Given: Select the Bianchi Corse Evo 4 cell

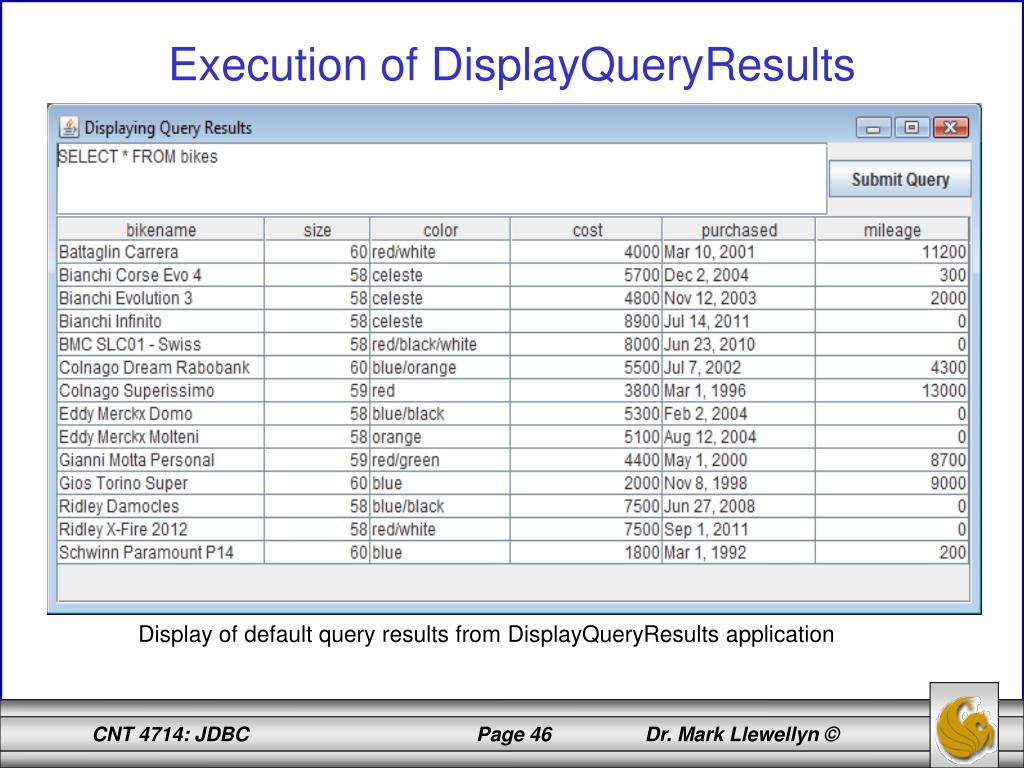Looking at the screenshot, I should tap(161, 275).
